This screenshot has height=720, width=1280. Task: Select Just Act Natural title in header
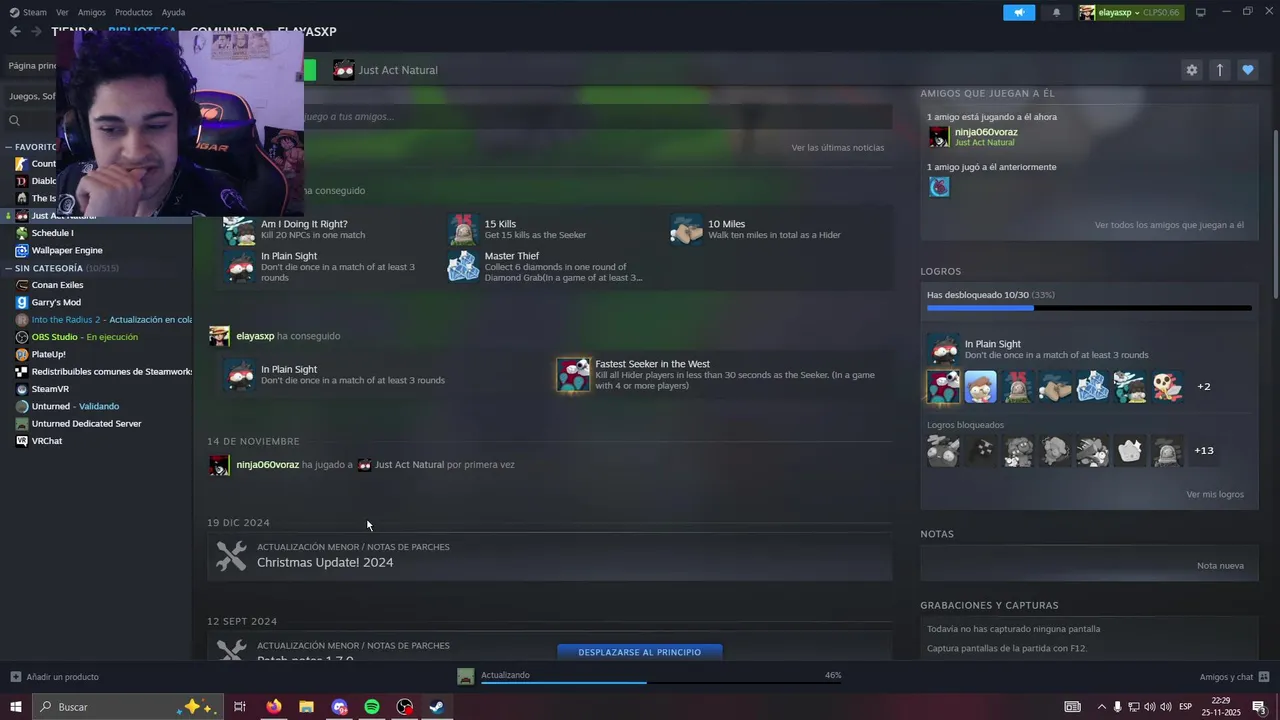(x=398, y=70)
